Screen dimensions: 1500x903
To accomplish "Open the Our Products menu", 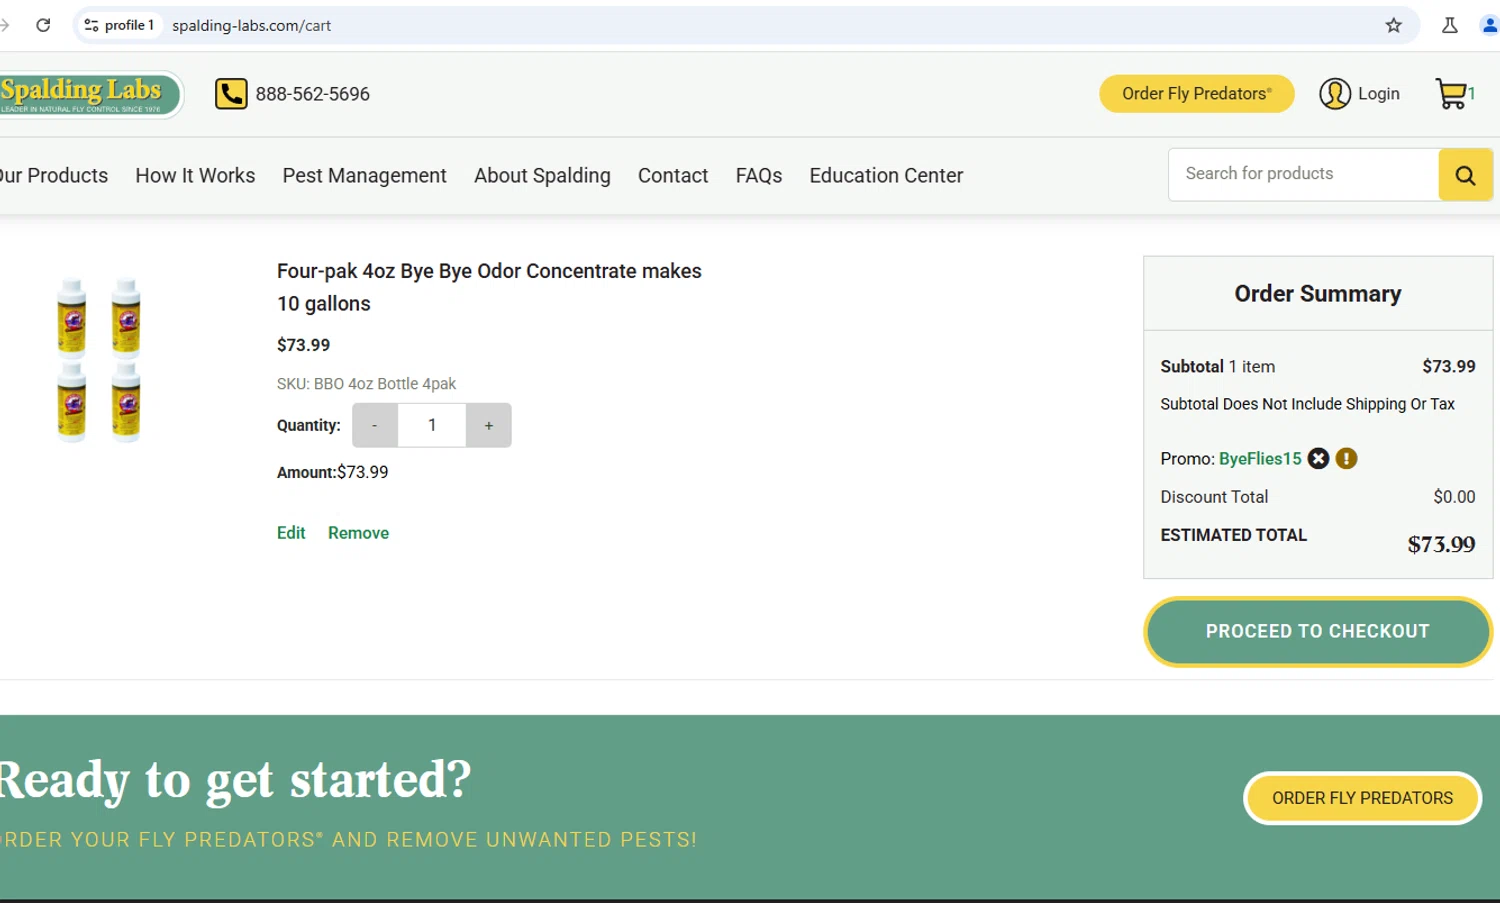I will [54, 175].
